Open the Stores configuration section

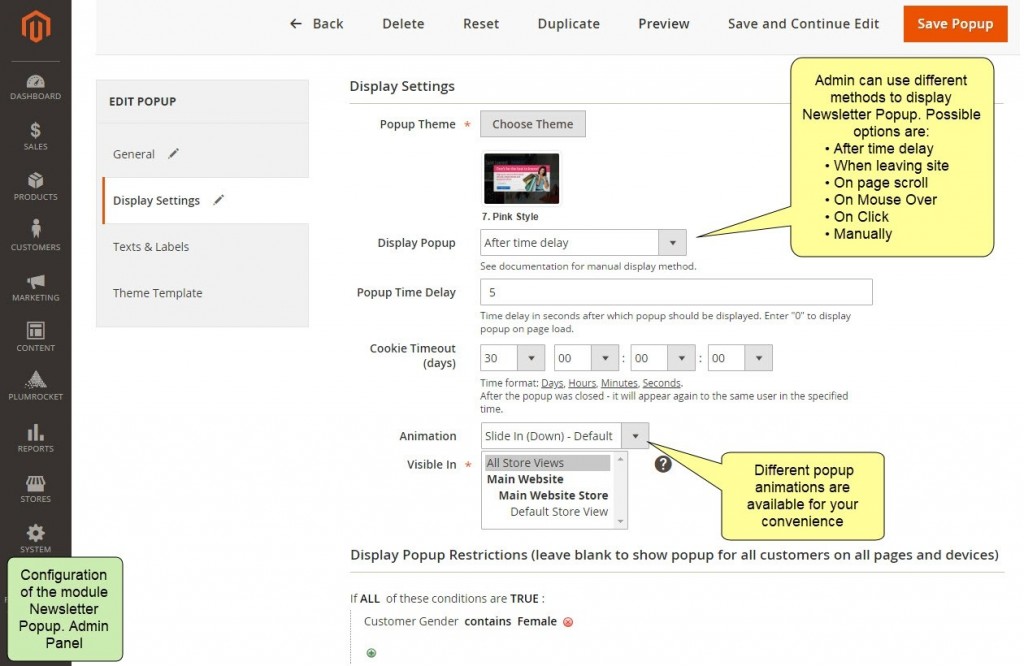click(35, 488)
